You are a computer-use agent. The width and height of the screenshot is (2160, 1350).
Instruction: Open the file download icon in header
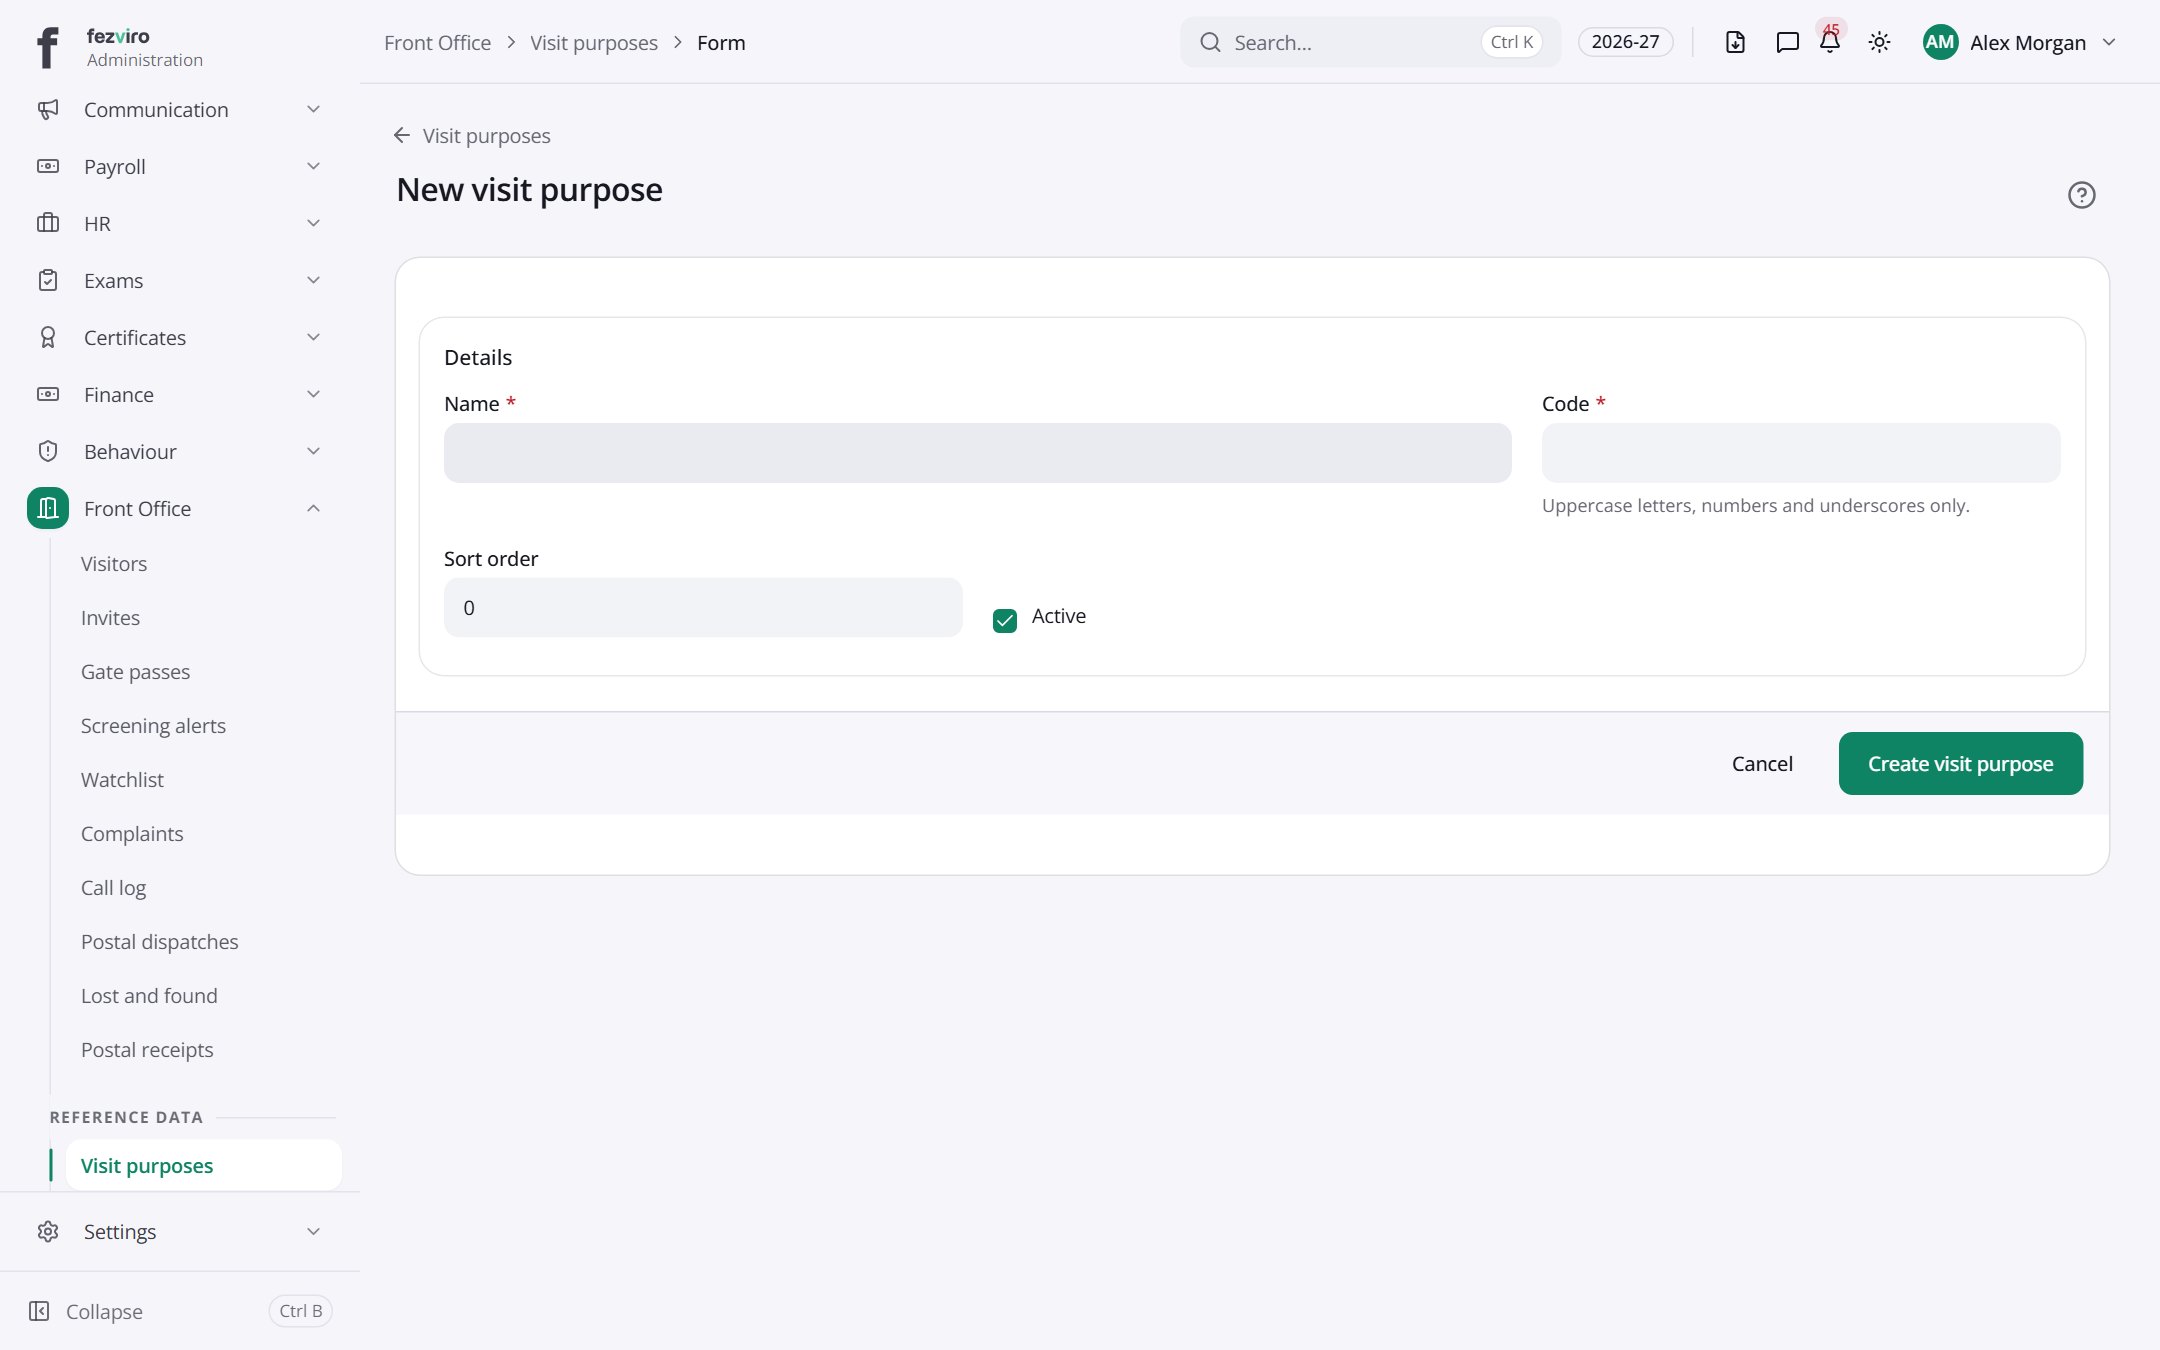(x=1736, y=42)
